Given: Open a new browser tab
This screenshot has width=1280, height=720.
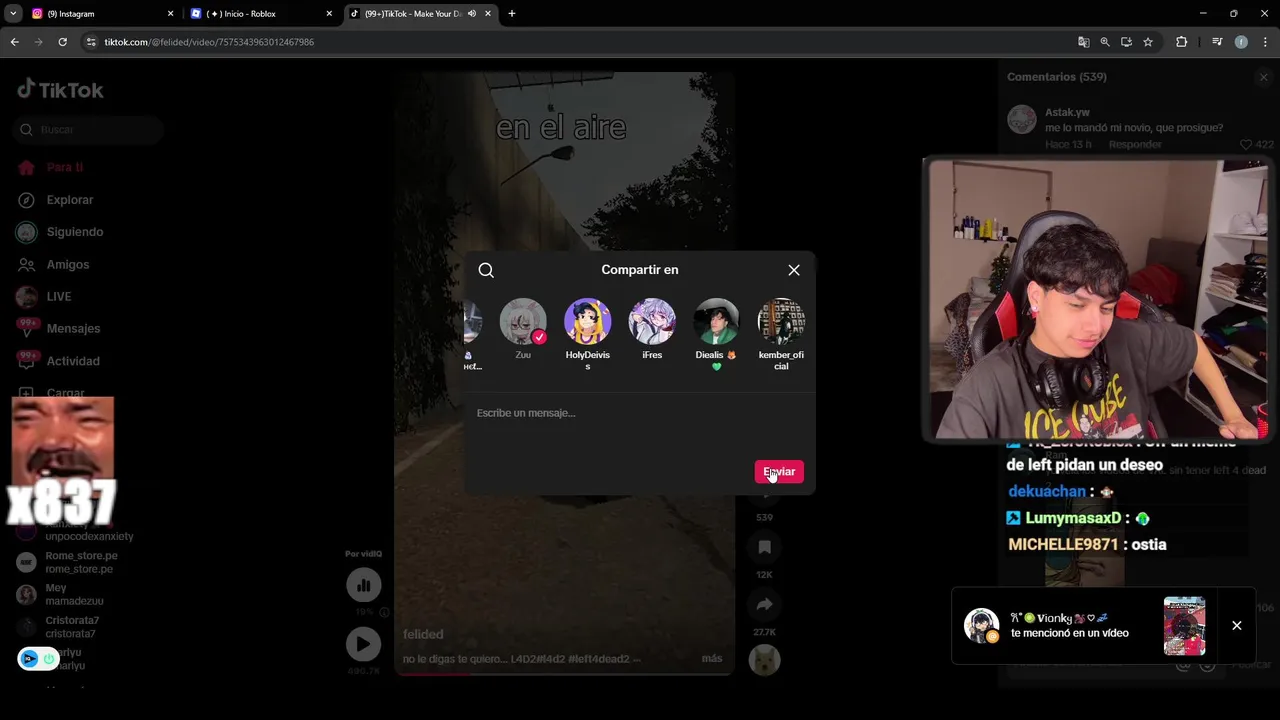Looking at the screenshot, I should pyautogui.click(x=512, y=14).
